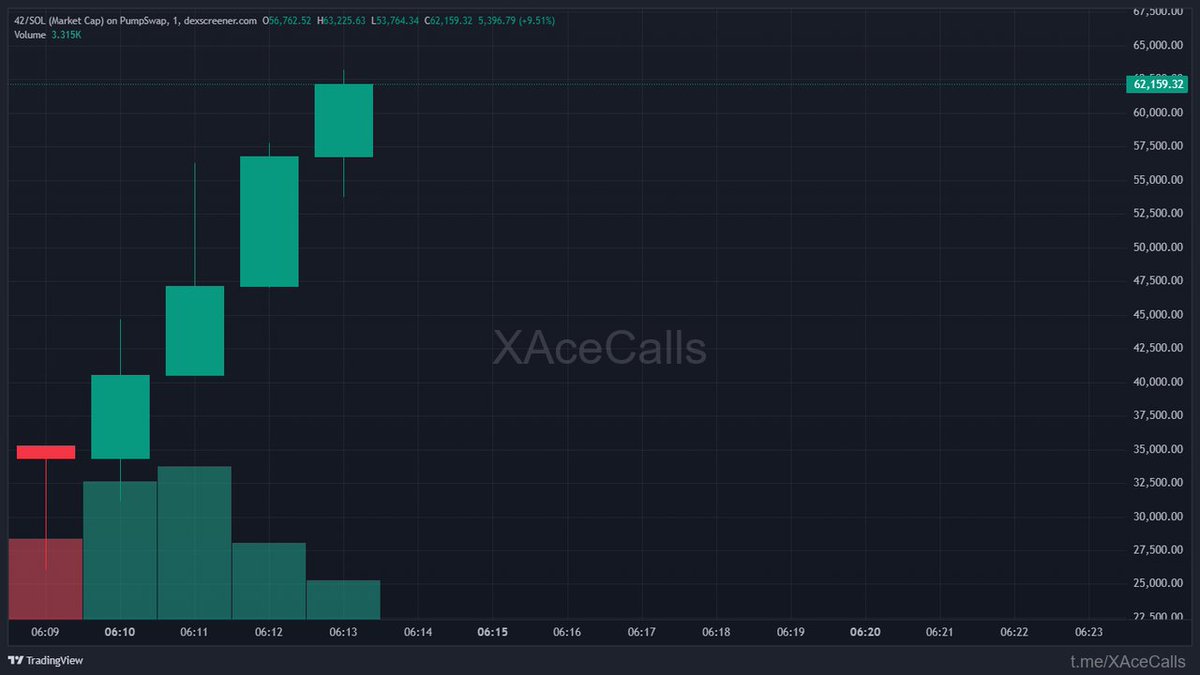Click the 06:23 time axis label

(x=1088, y=632)
